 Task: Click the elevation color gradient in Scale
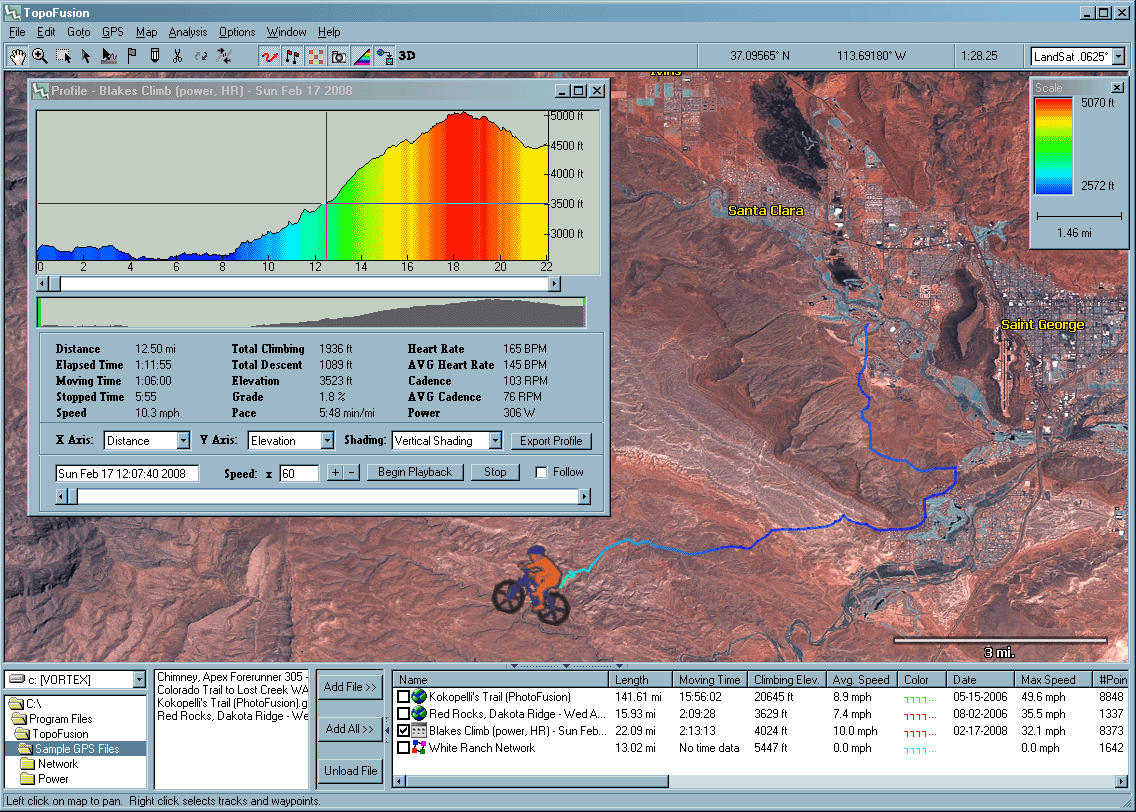tap(1053, 147)
